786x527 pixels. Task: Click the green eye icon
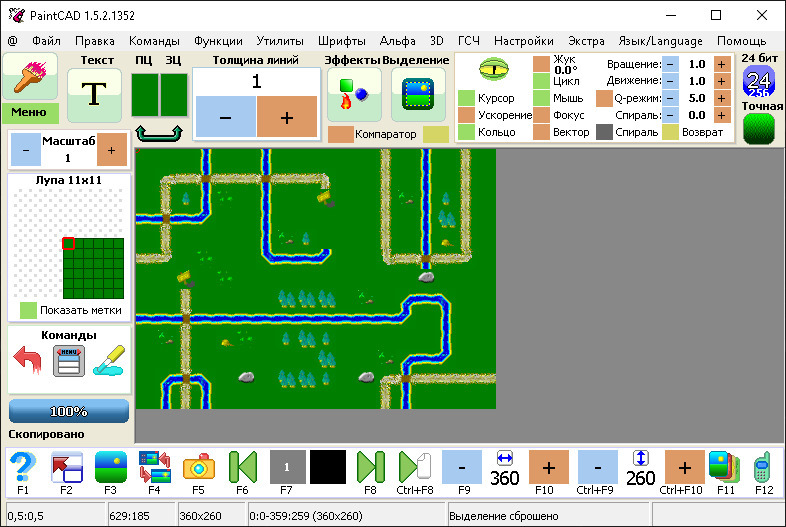click(x=494, y=69)
